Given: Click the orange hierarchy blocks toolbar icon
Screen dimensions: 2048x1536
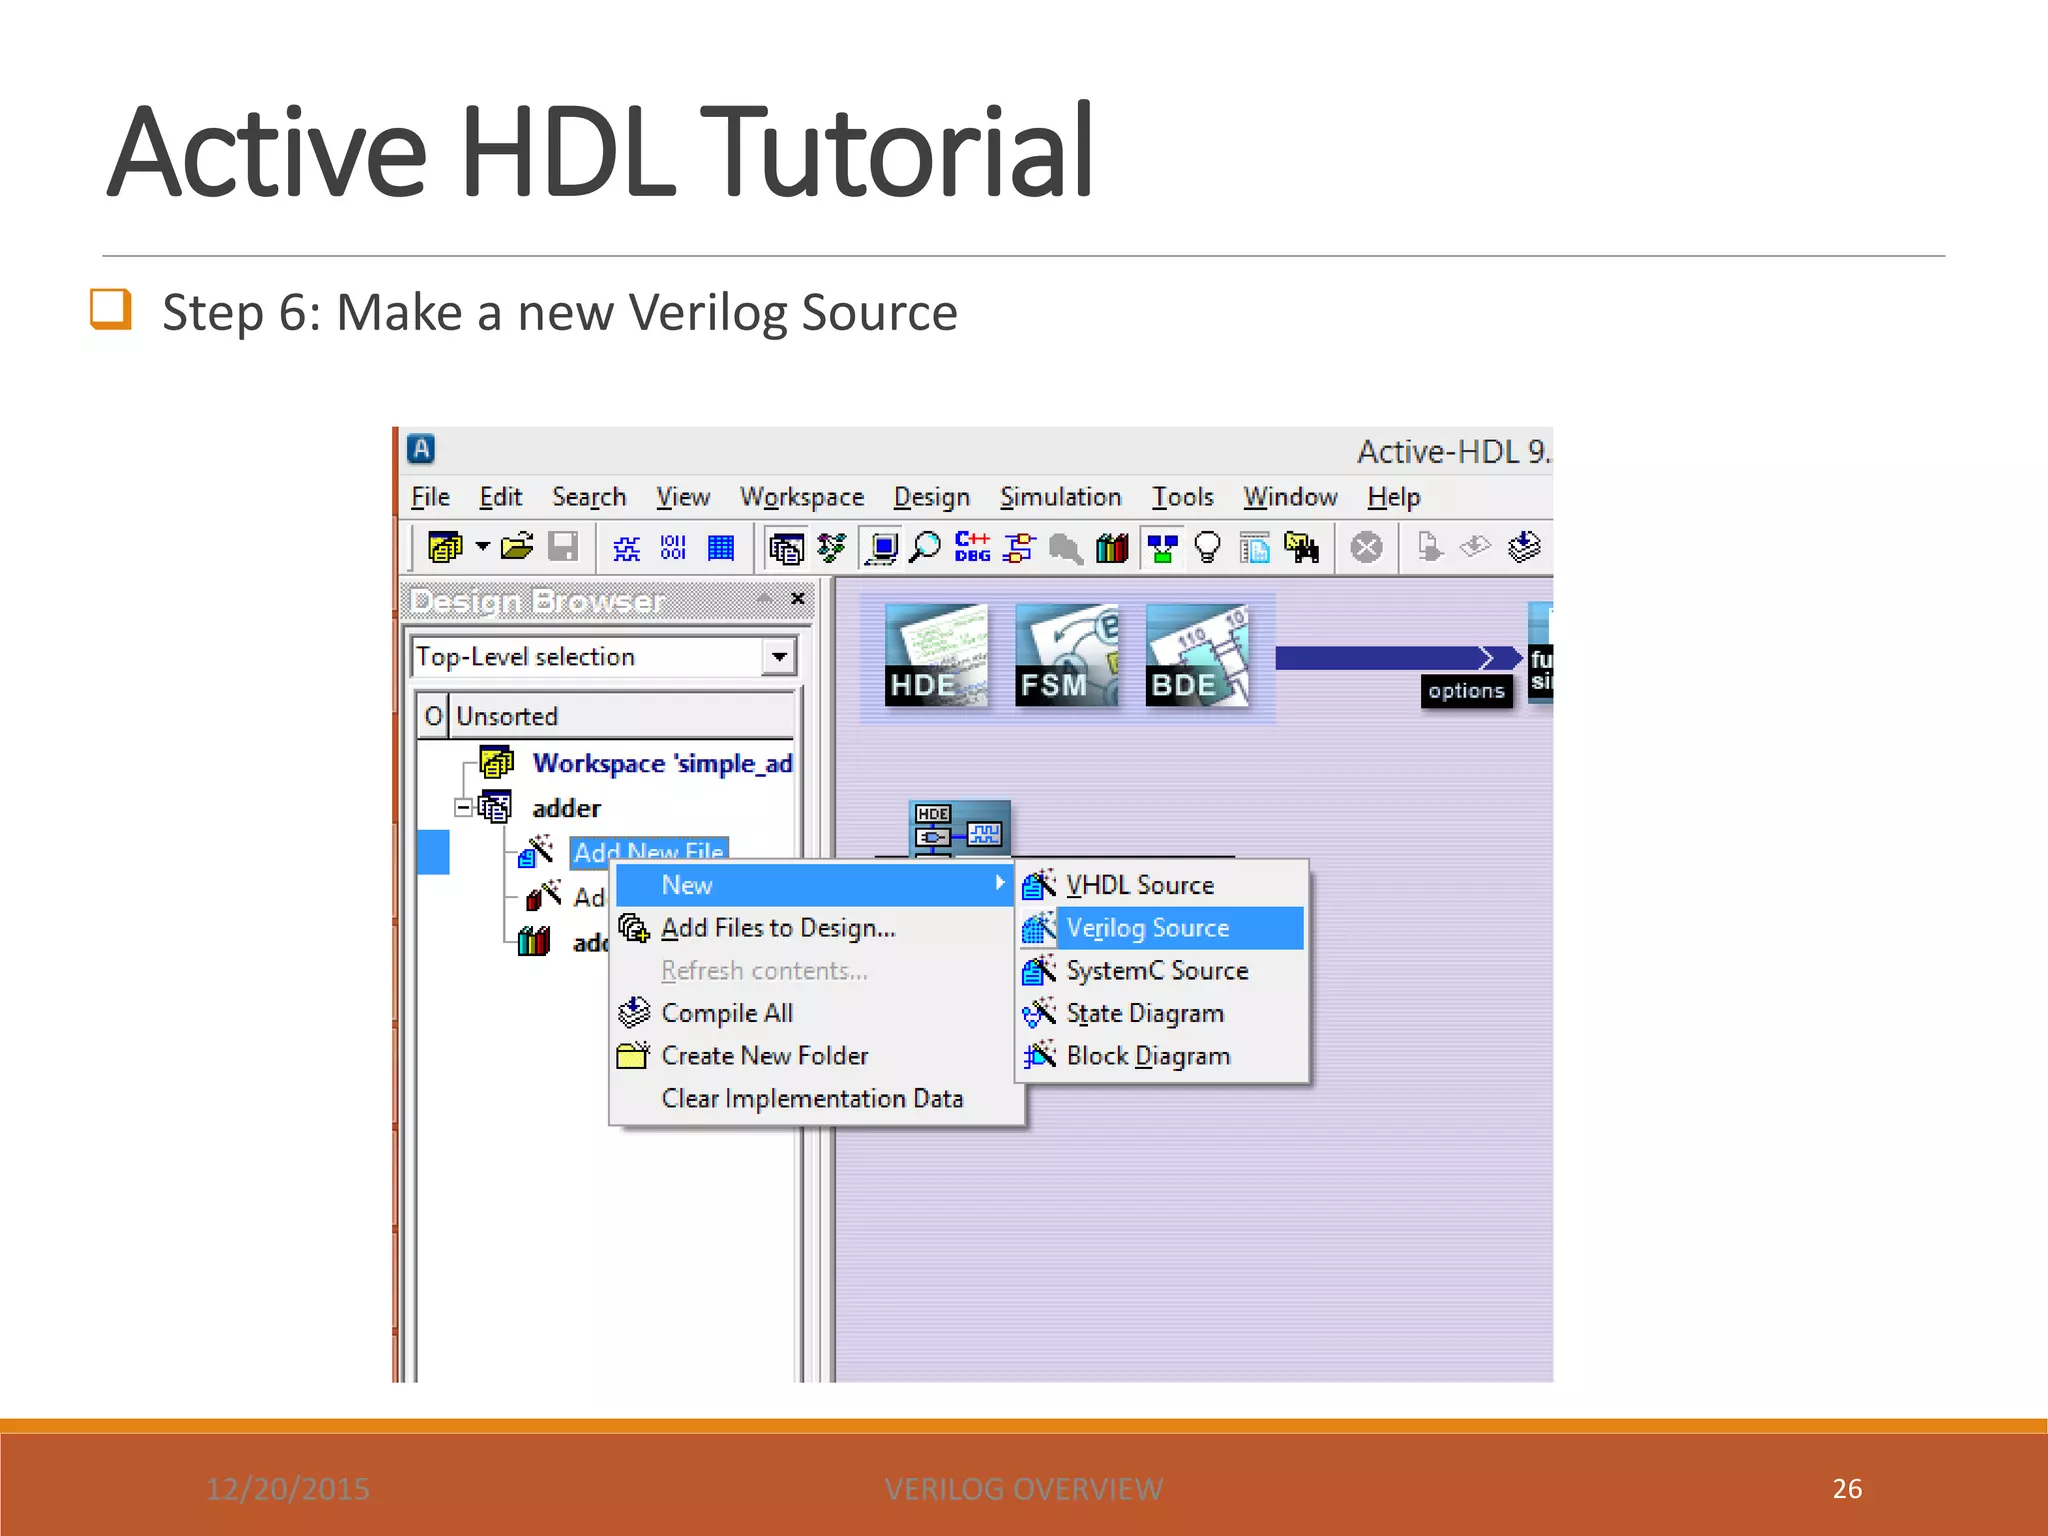Looking at the screenshot, I should [x=1019, y=548].
